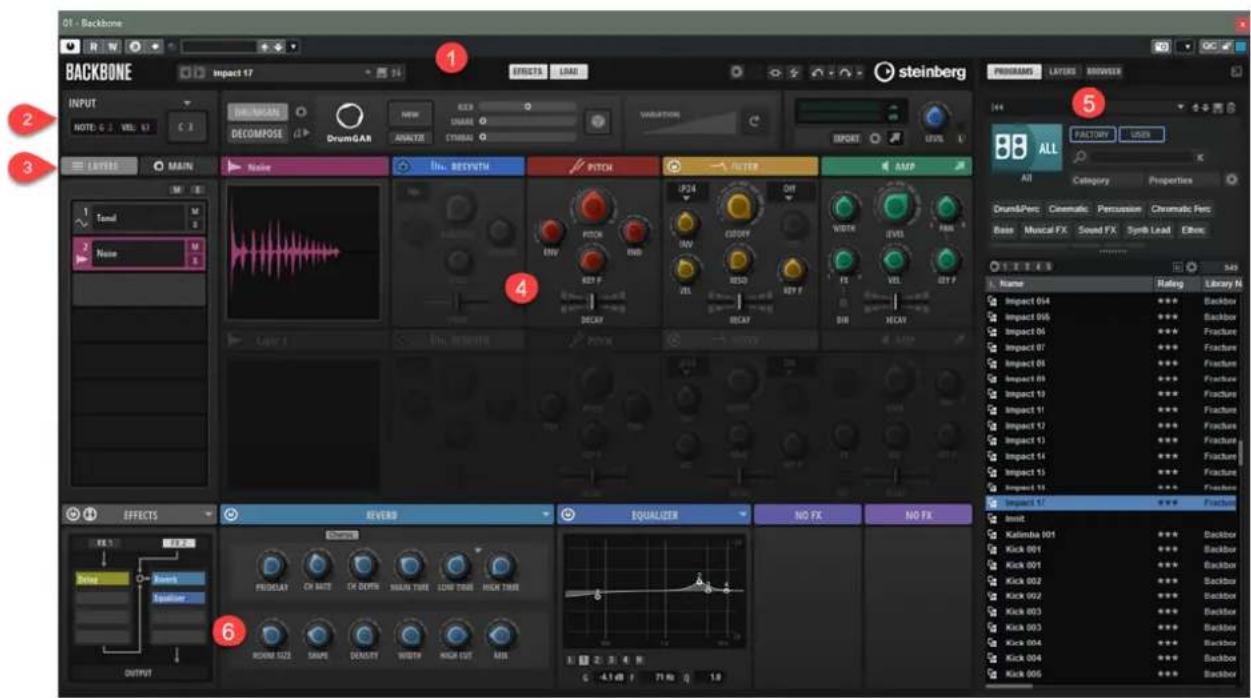Click the trash icon in browser toolbar

pyautogui.click(x=1231, y=107)
